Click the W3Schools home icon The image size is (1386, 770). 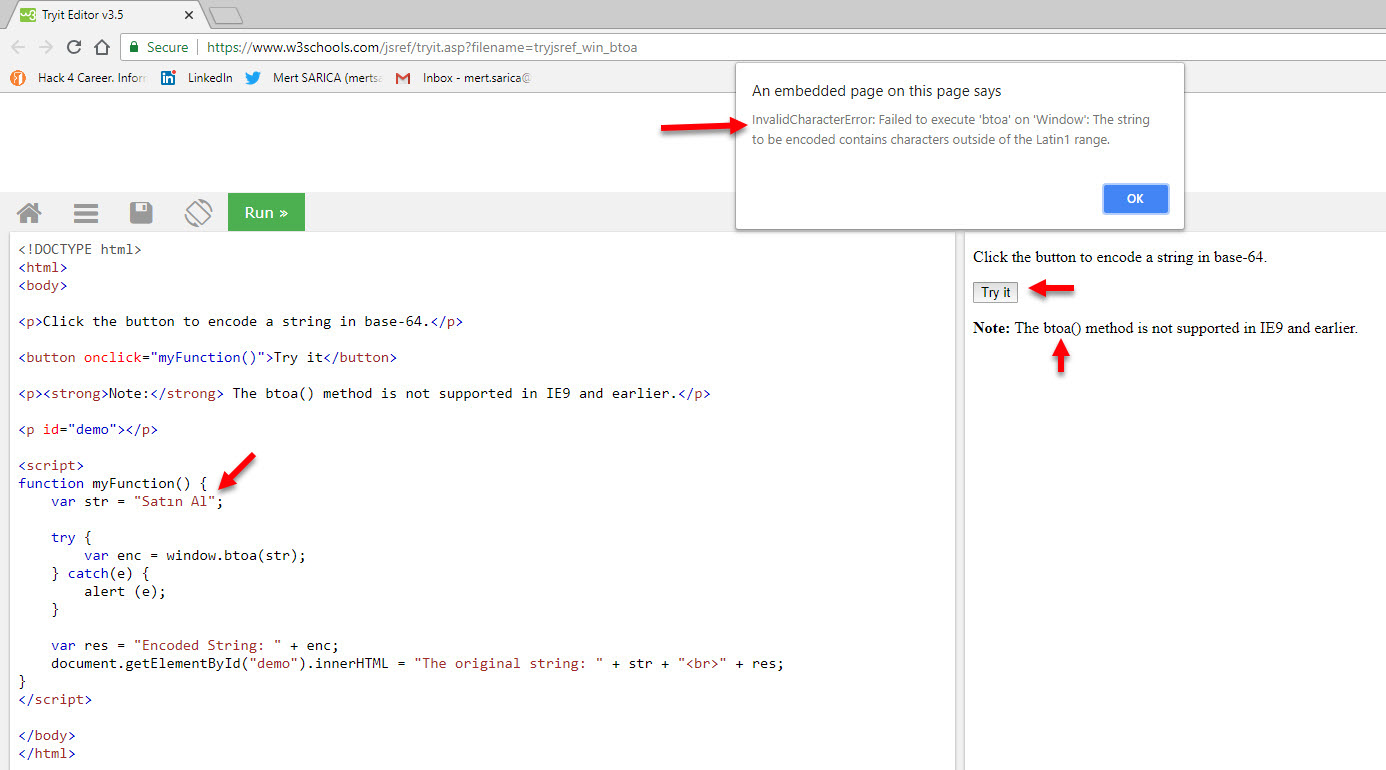pyautogui.click(x=29, y=212)
